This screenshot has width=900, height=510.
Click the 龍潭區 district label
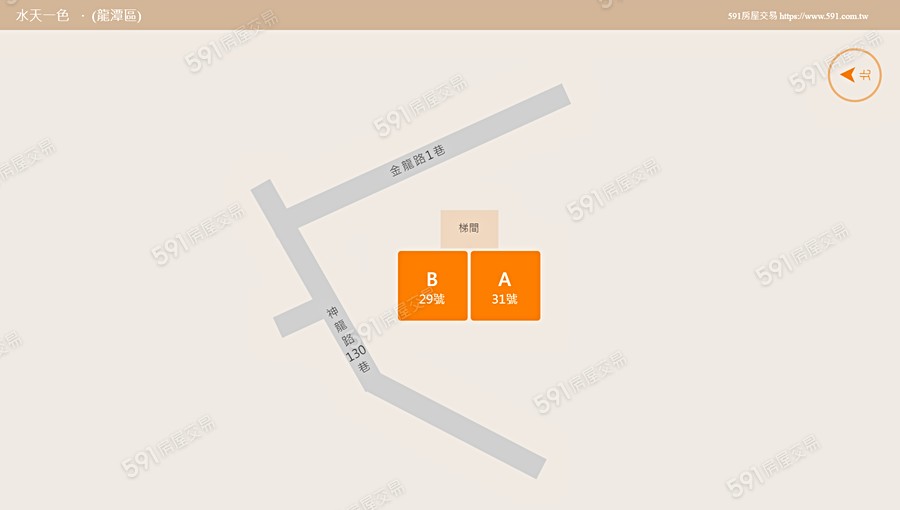(117, 15)
